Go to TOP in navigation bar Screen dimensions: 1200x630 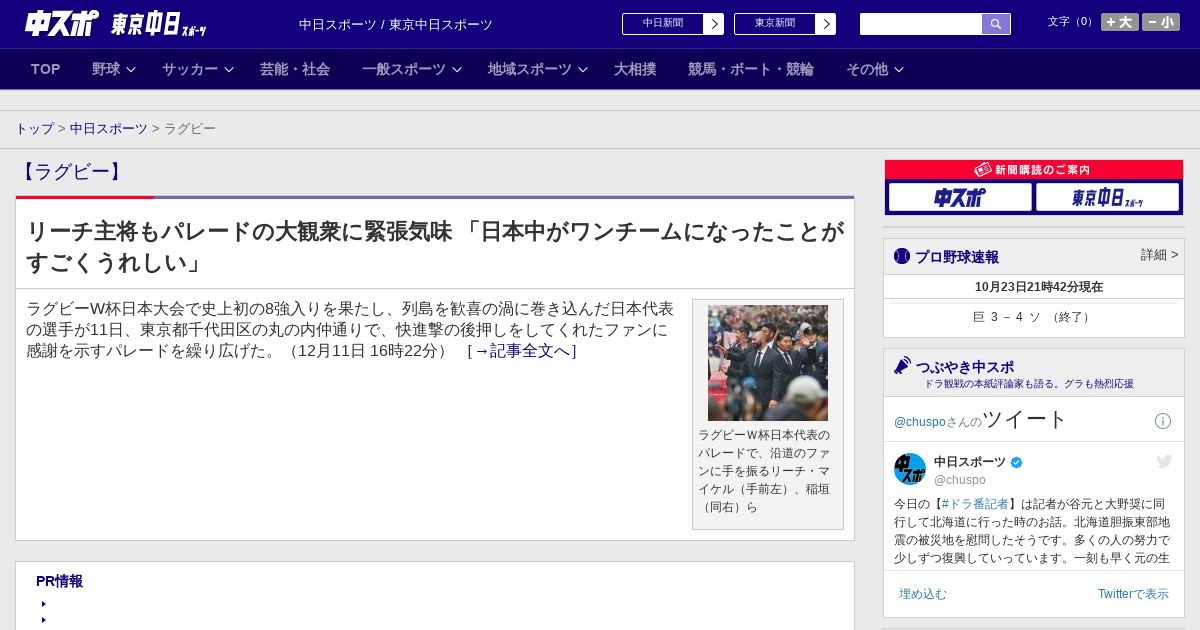[x=46, y=69]
